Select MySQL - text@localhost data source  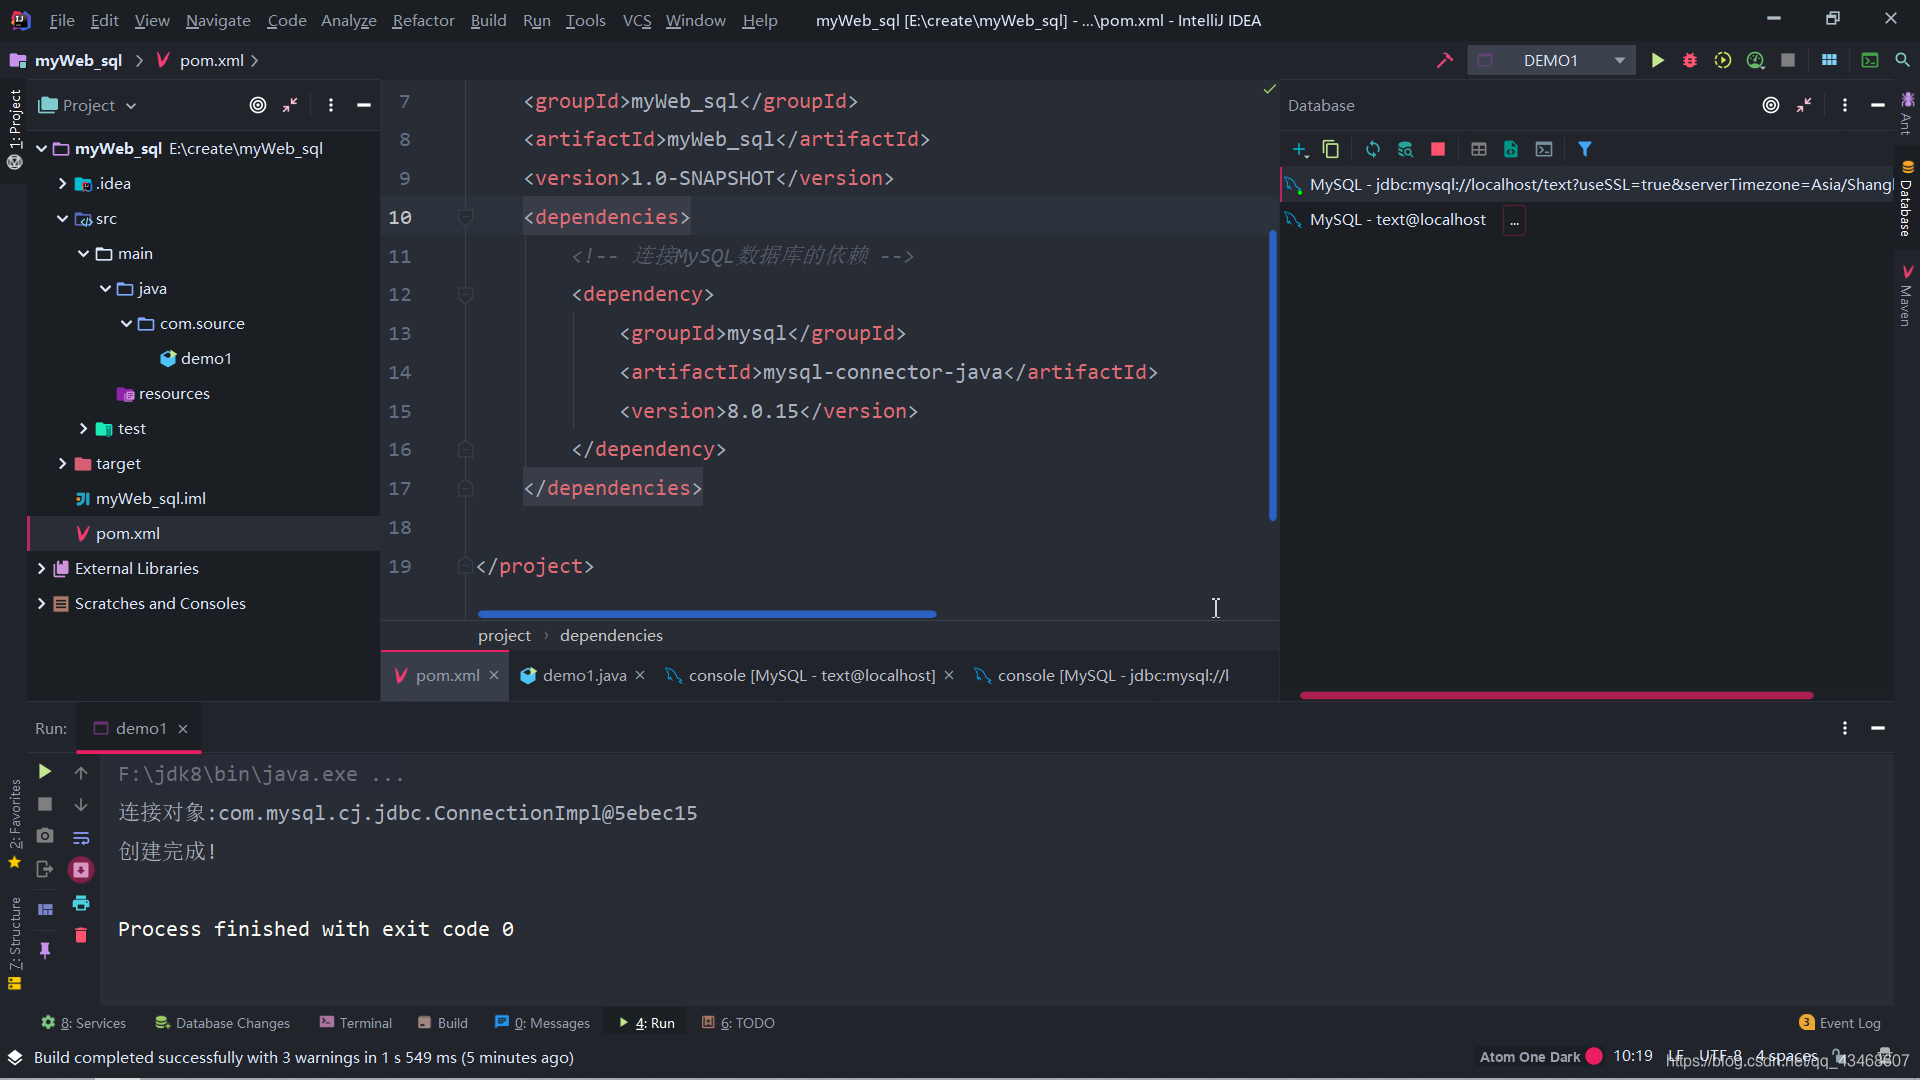(x=1397, y=220)
